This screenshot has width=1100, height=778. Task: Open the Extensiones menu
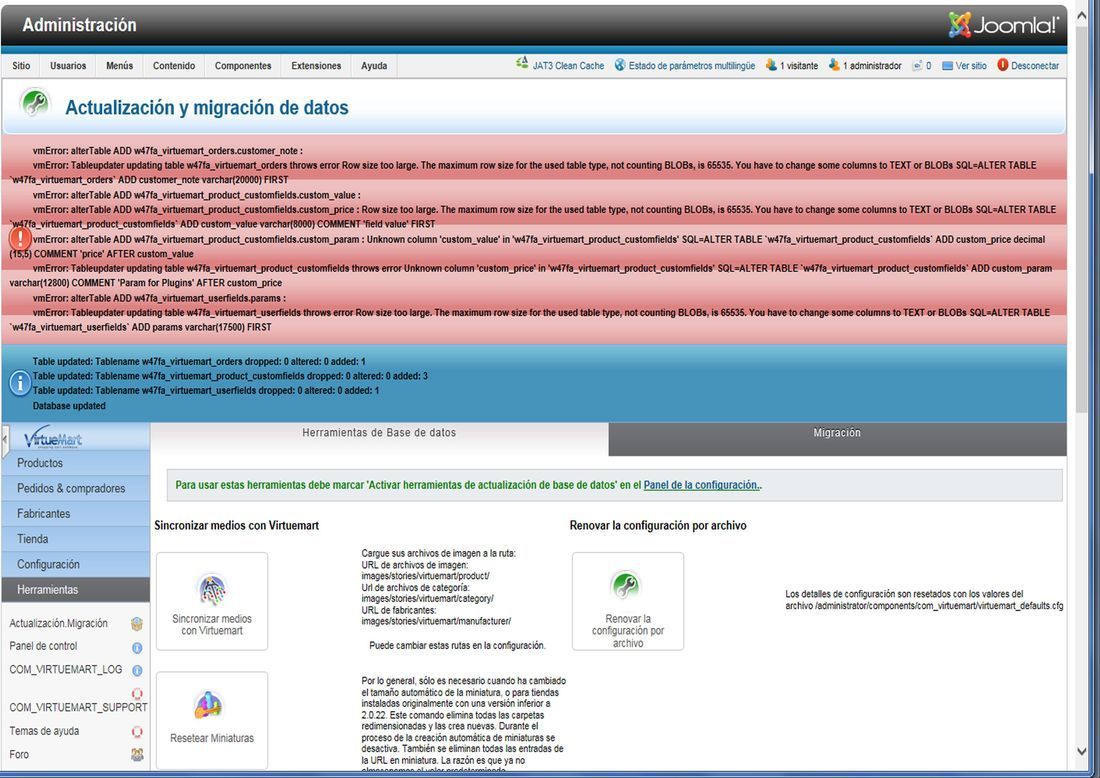[x=316, y=66]
